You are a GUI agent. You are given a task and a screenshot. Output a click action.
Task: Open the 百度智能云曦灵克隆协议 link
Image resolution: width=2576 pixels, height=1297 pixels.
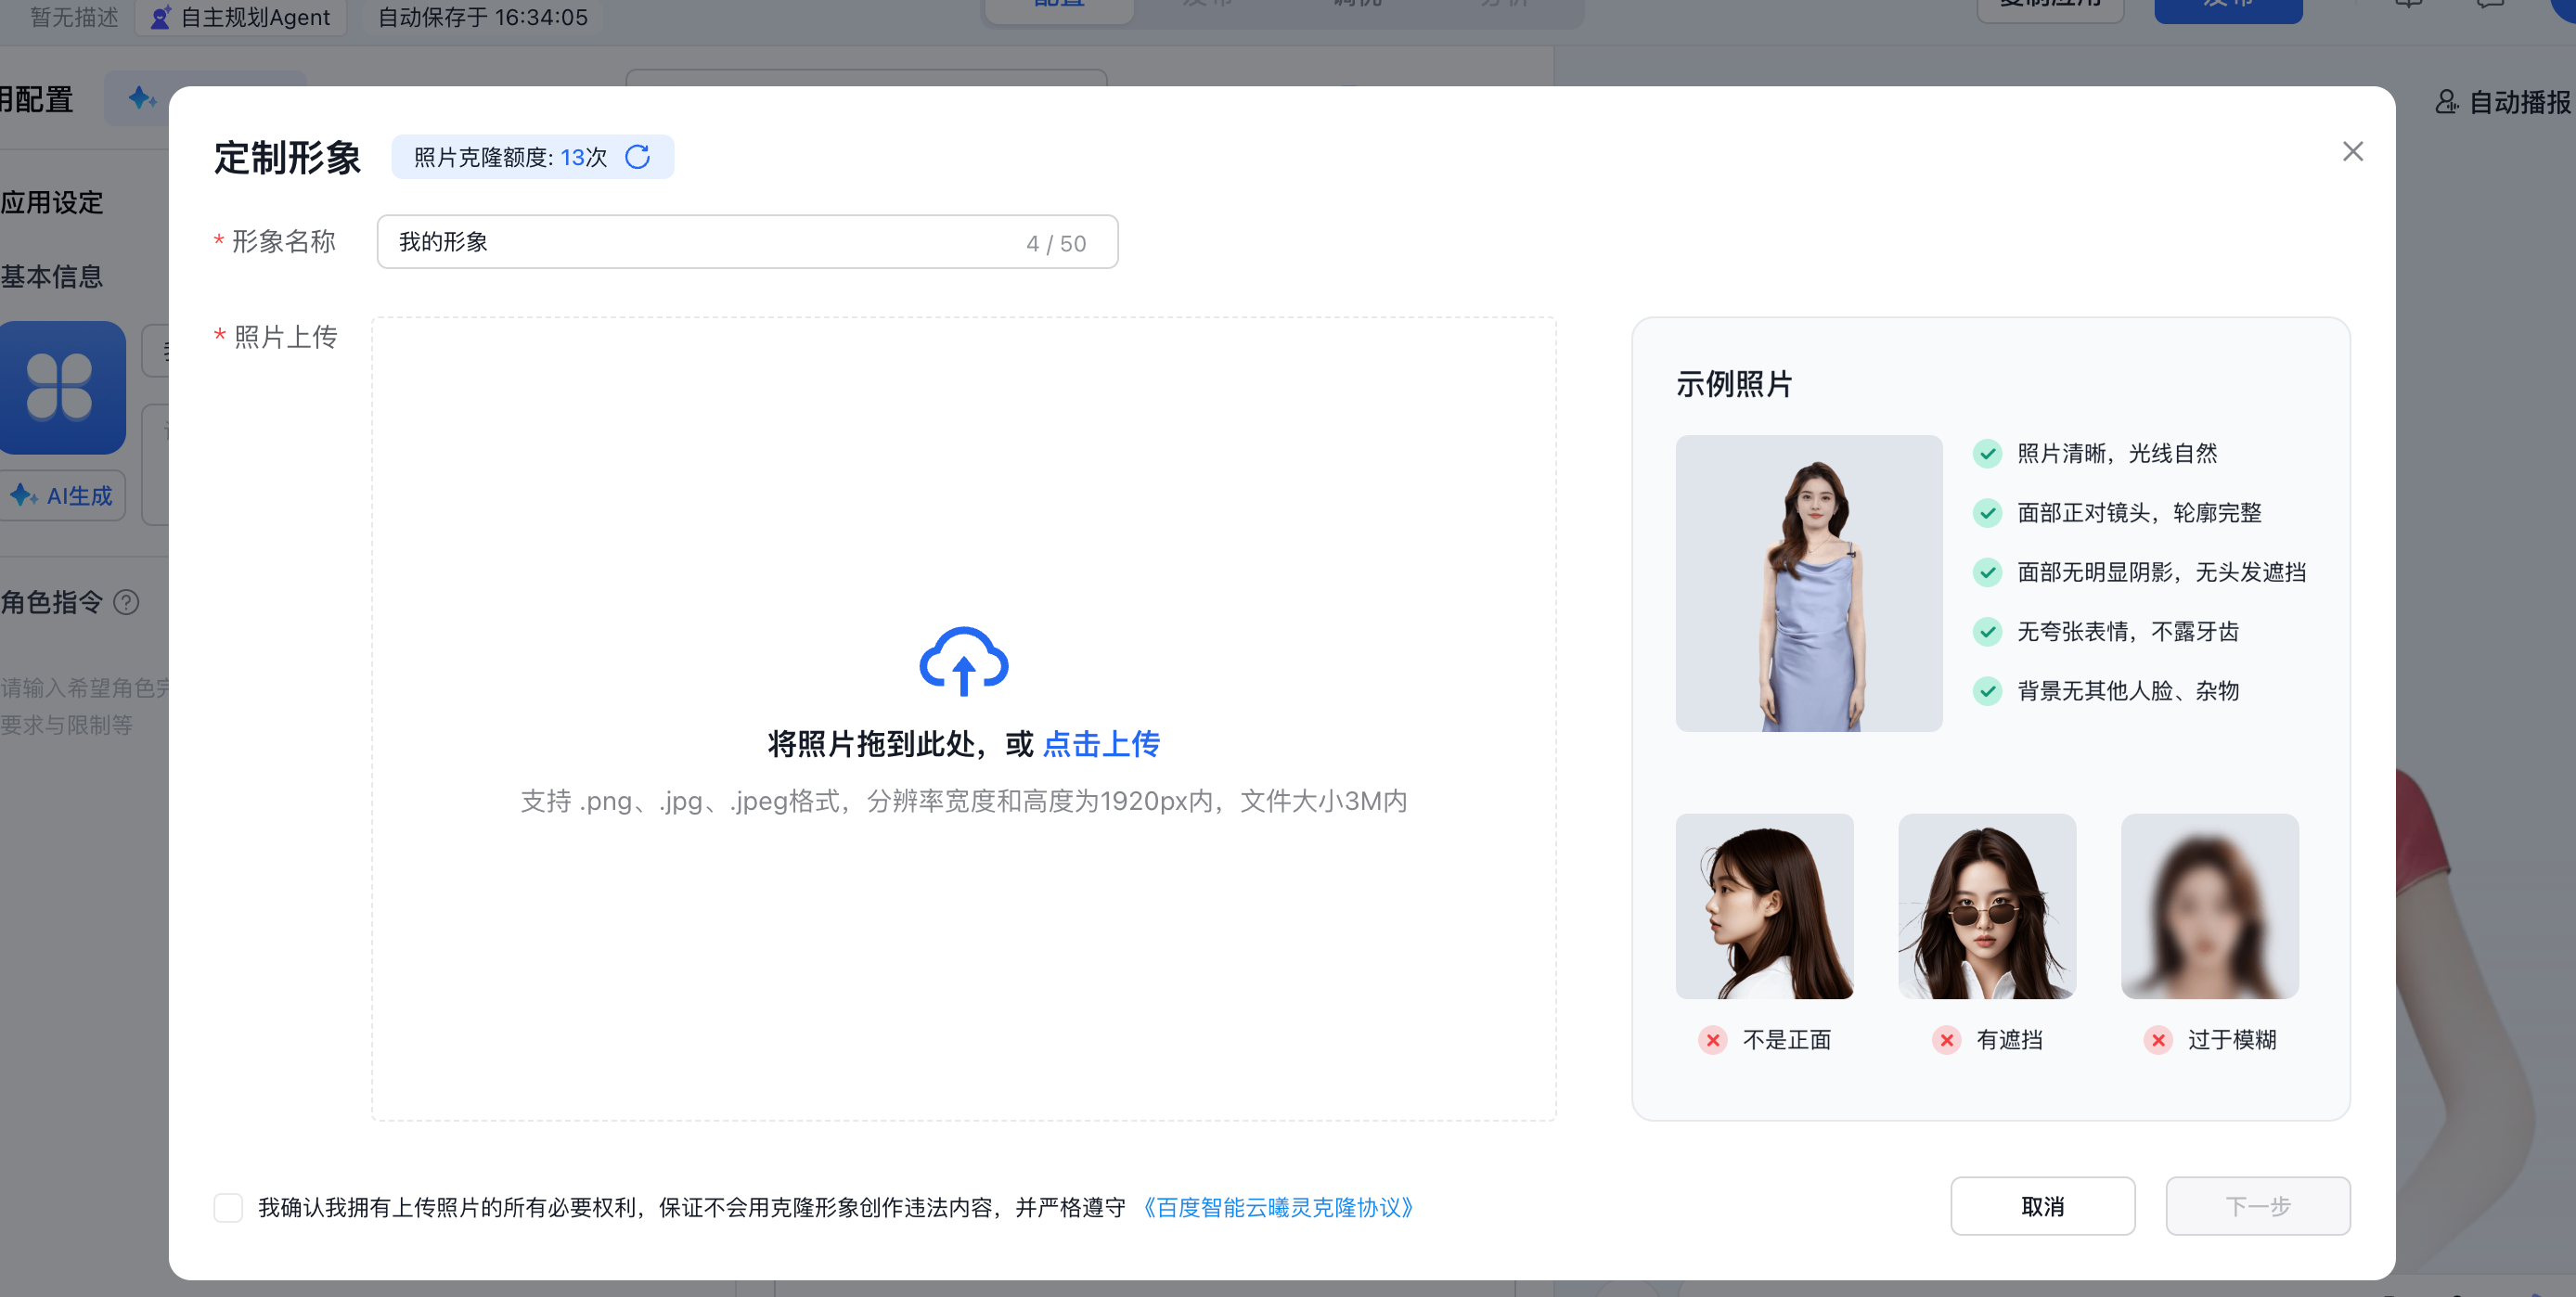(1277, 1207)
